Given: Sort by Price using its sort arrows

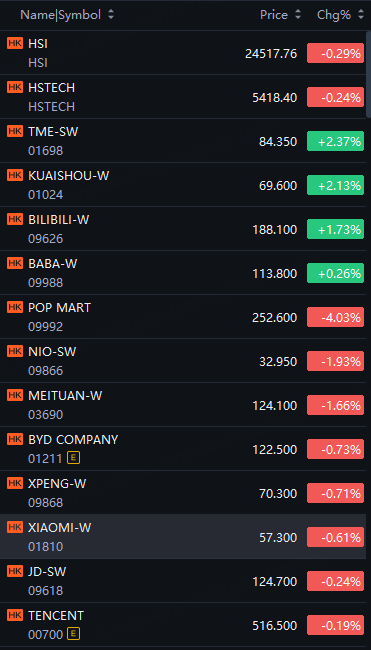Looking at the screenshot, I should point(298,15).
